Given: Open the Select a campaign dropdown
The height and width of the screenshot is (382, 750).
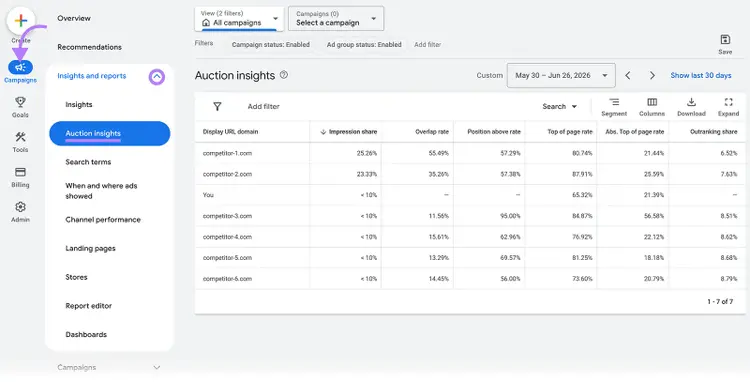Looking at the screenshot, I should 336,19.
